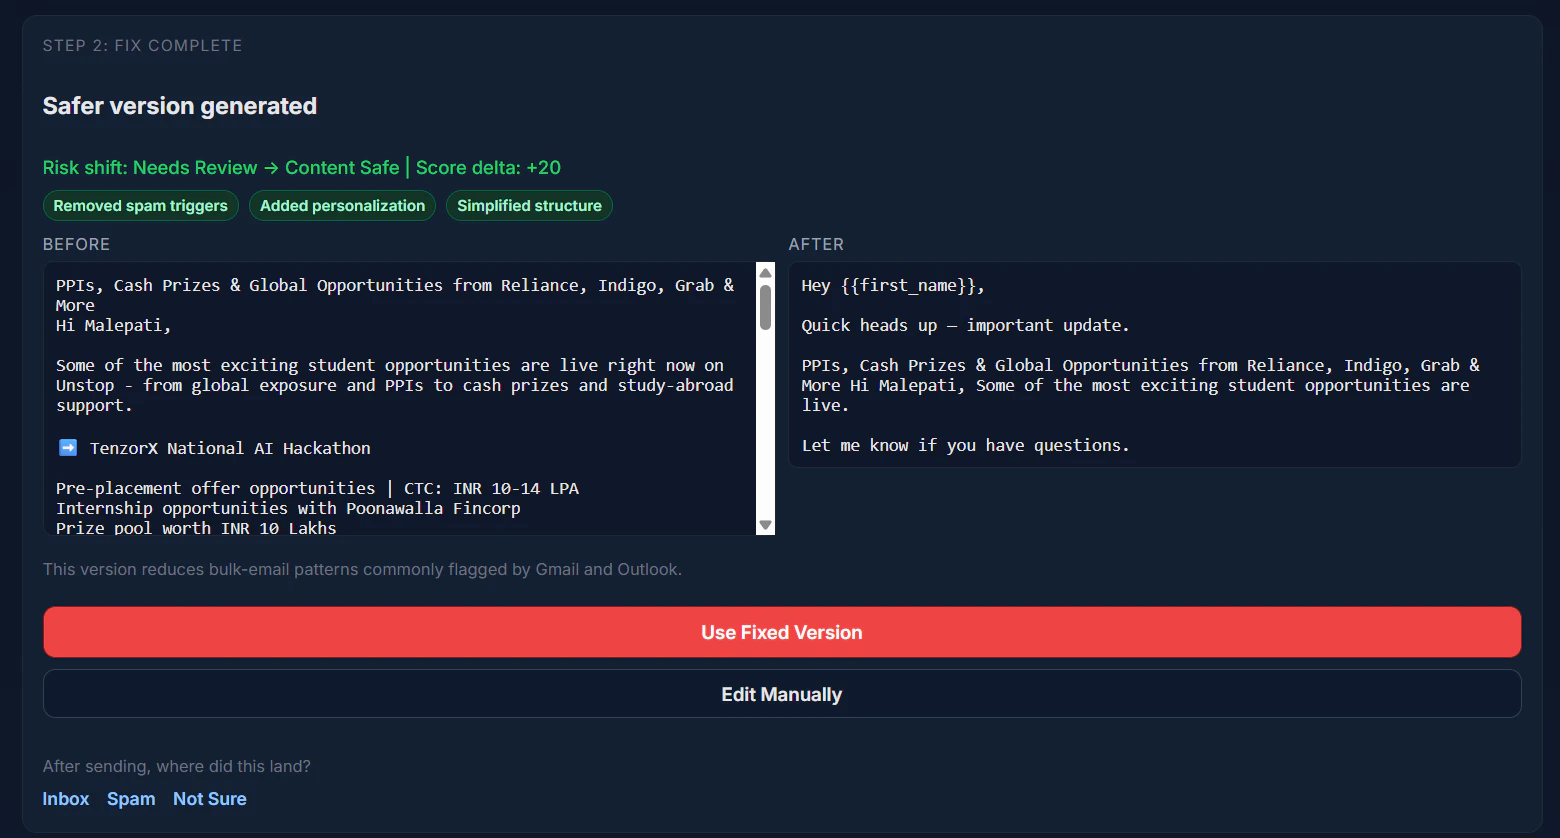Click the Added personalization tag
The image size is (1560, 838).
point(342,205)
